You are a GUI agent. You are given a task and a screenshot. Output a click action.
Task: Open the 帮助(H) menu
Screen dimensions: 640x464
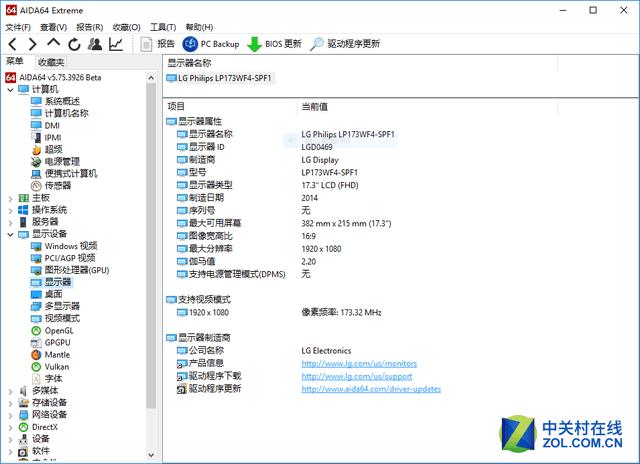pyautogui.click(x=199, y=27)
